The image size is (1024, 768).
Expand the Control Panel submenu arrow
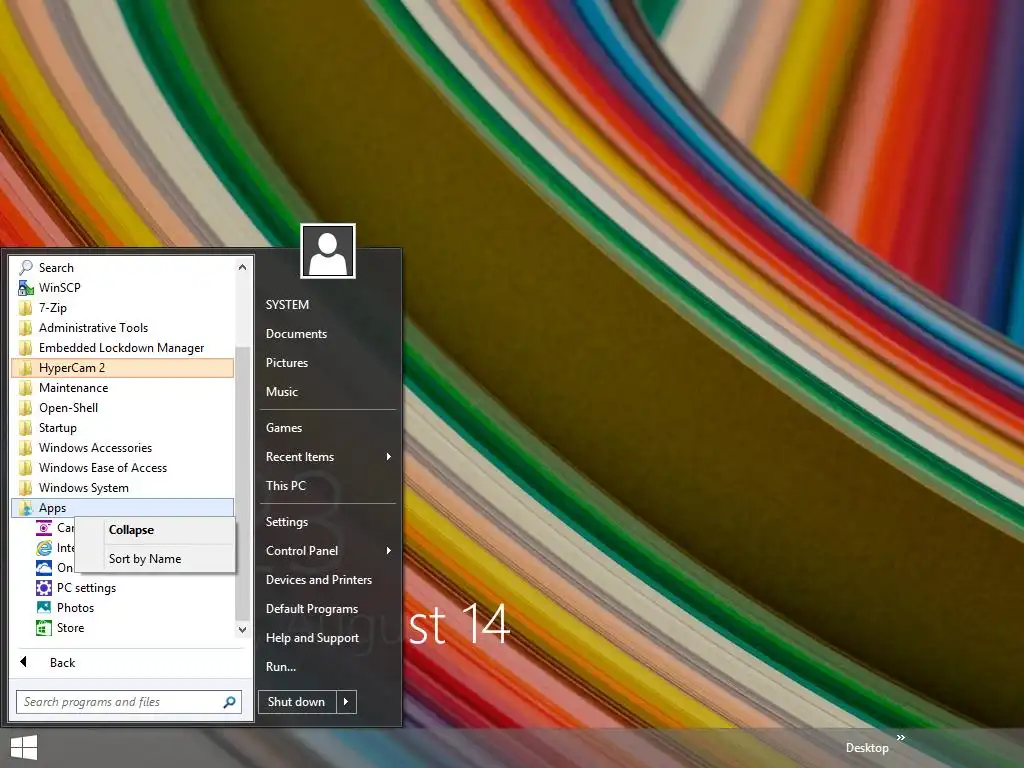pyautogui.click(x=389, y=551)
